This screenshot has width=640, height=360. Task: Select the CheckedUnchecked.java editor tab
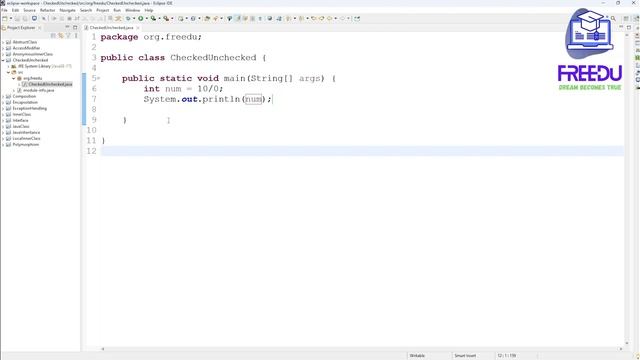(111, 27)
